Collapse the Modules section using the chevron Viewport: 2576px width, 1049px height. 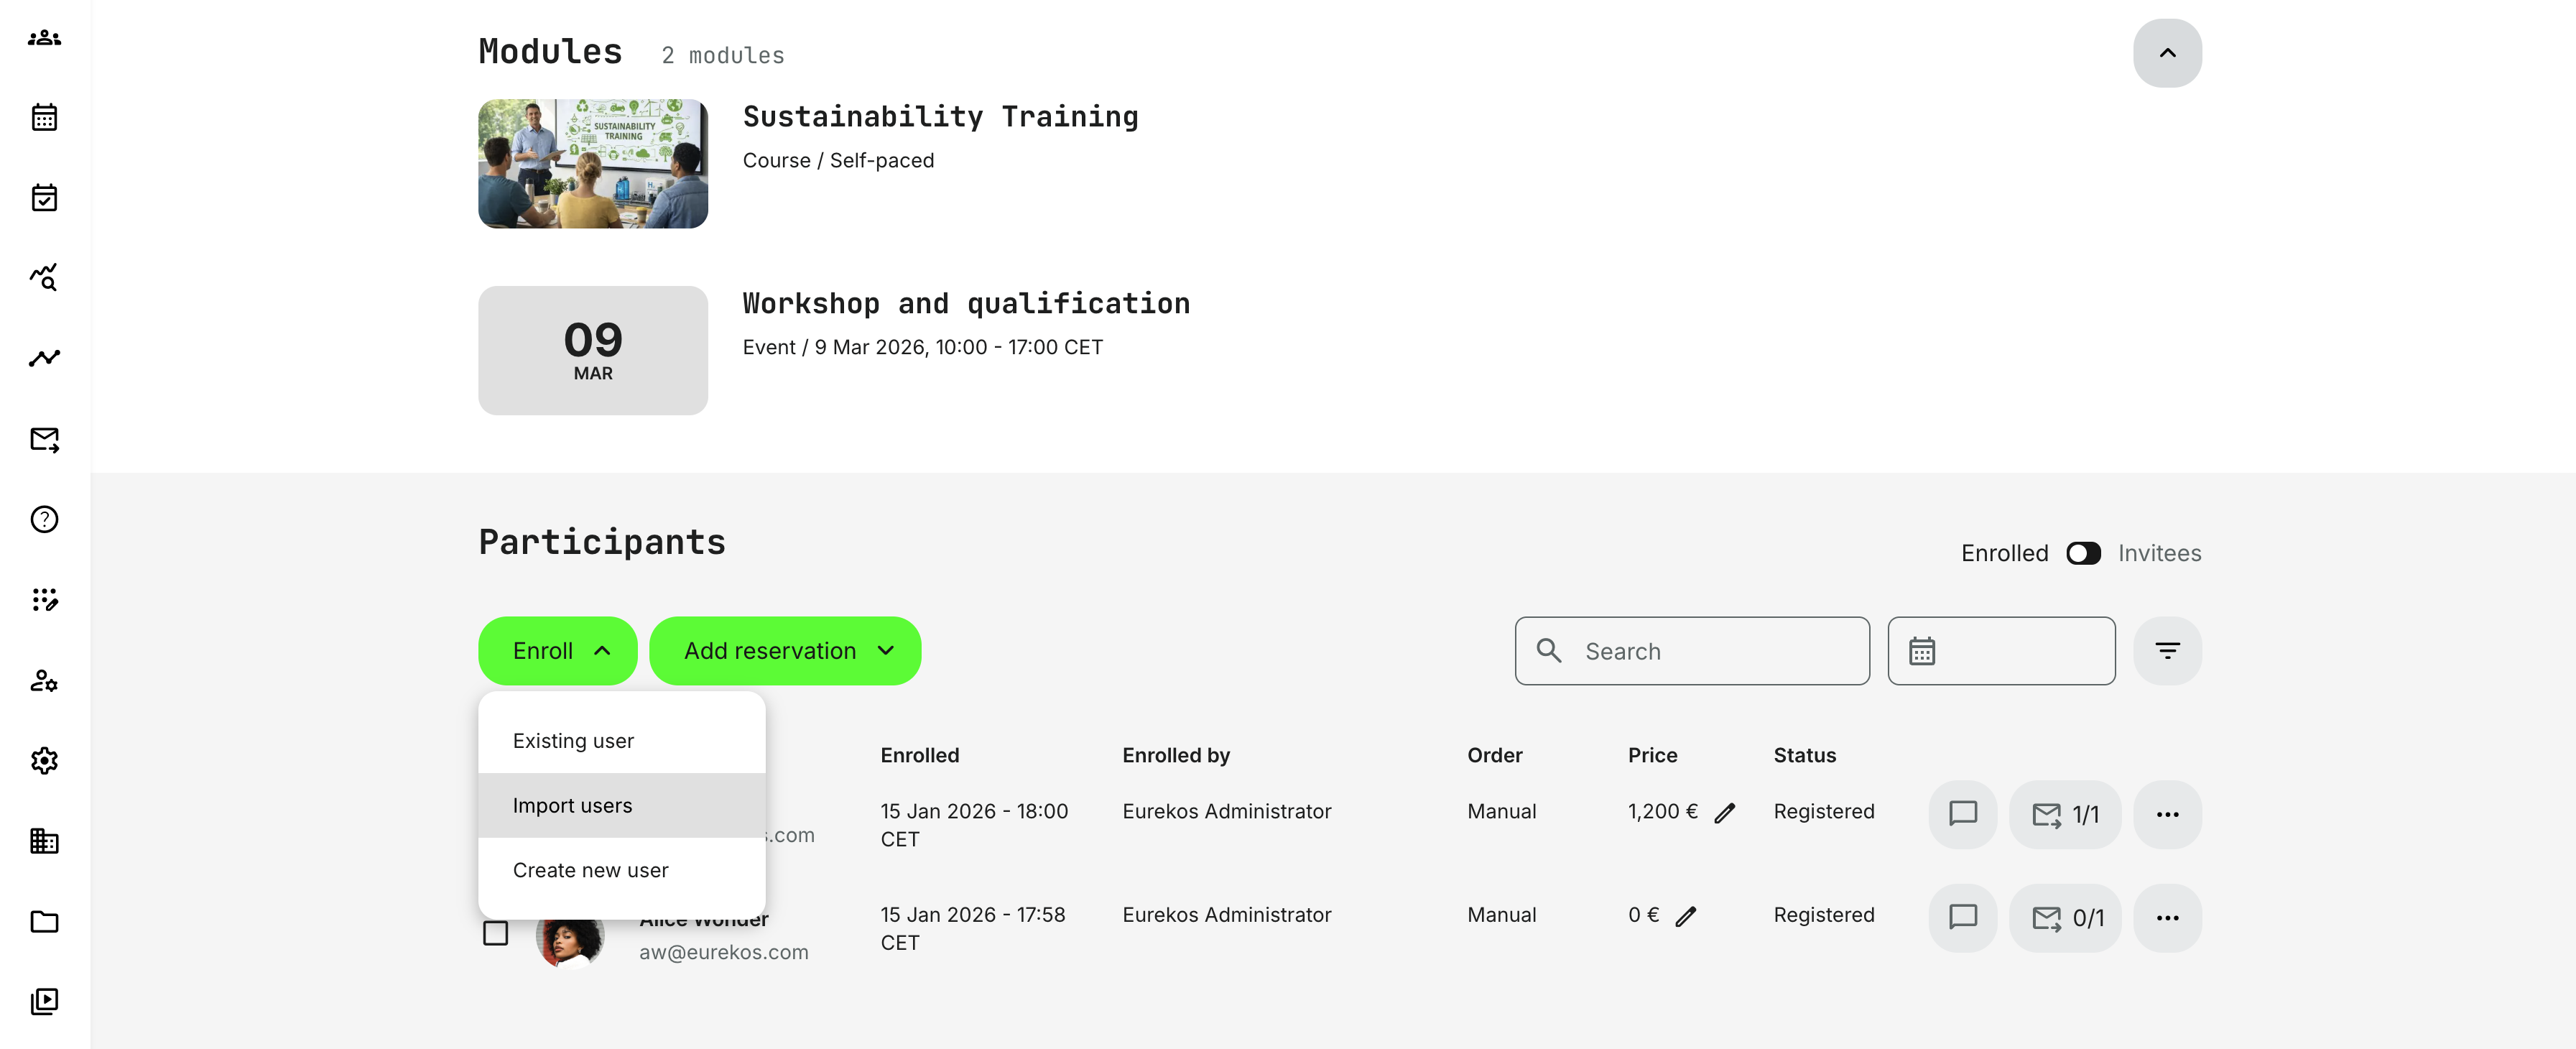tap(2167, 52)
